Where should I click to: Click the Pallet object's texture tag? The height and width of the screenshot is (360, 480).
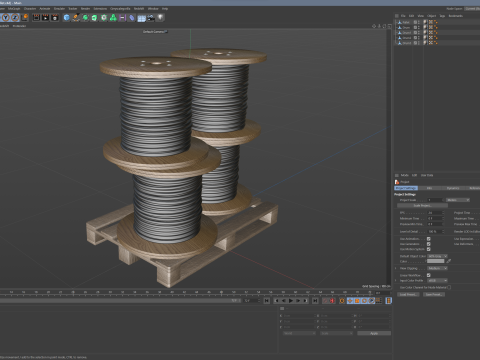(x=431, y=22)
